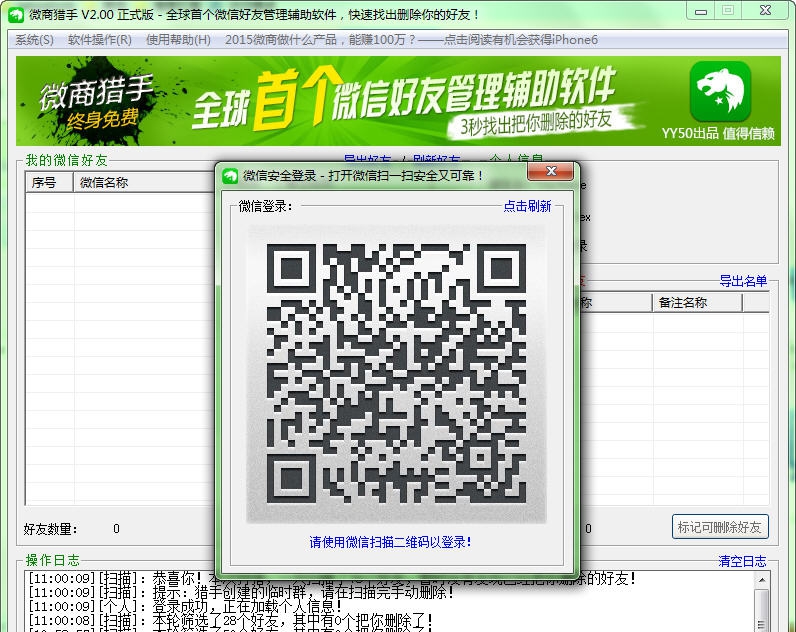The image size is (796, 632).
Task: Select the 序号 column header
Action: [x=49, y=183]
